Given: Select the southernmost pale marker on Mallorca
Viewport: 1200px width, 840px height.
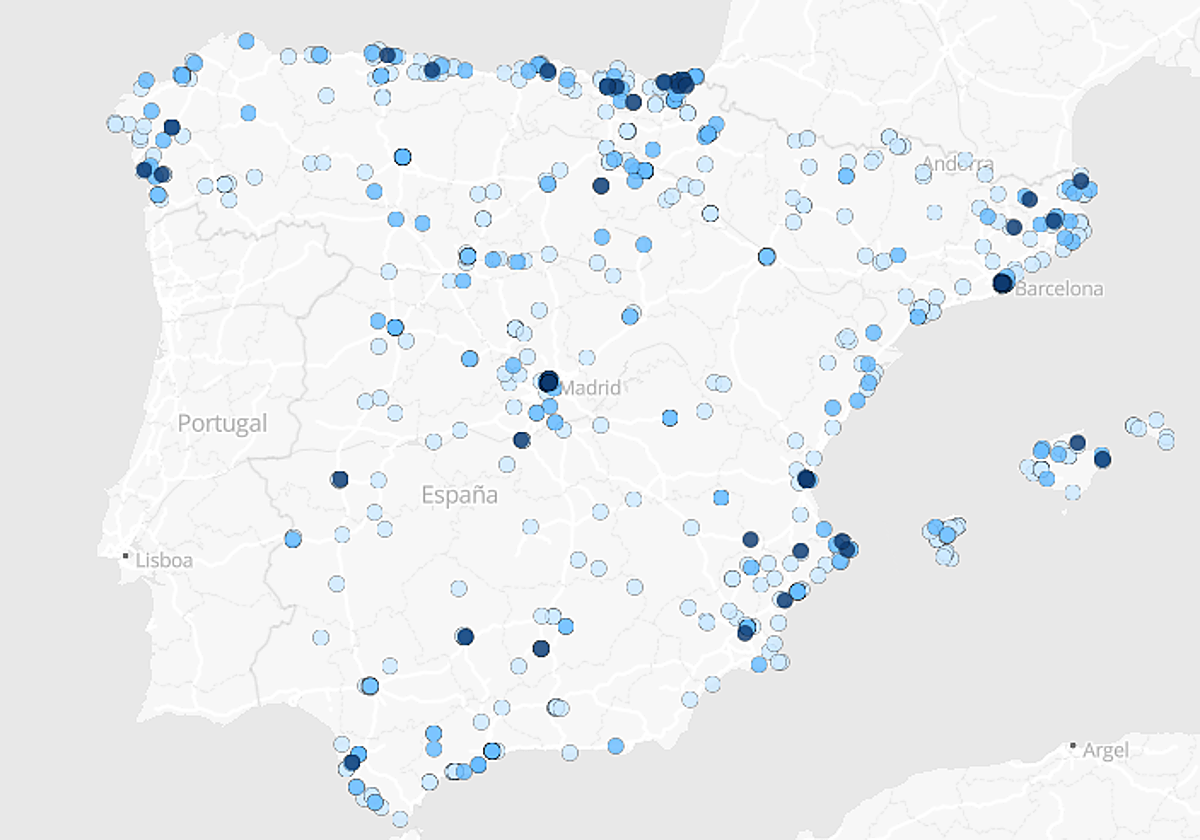Looking at the screenshot, I should pyautogui.click(x=1073, y=492).
